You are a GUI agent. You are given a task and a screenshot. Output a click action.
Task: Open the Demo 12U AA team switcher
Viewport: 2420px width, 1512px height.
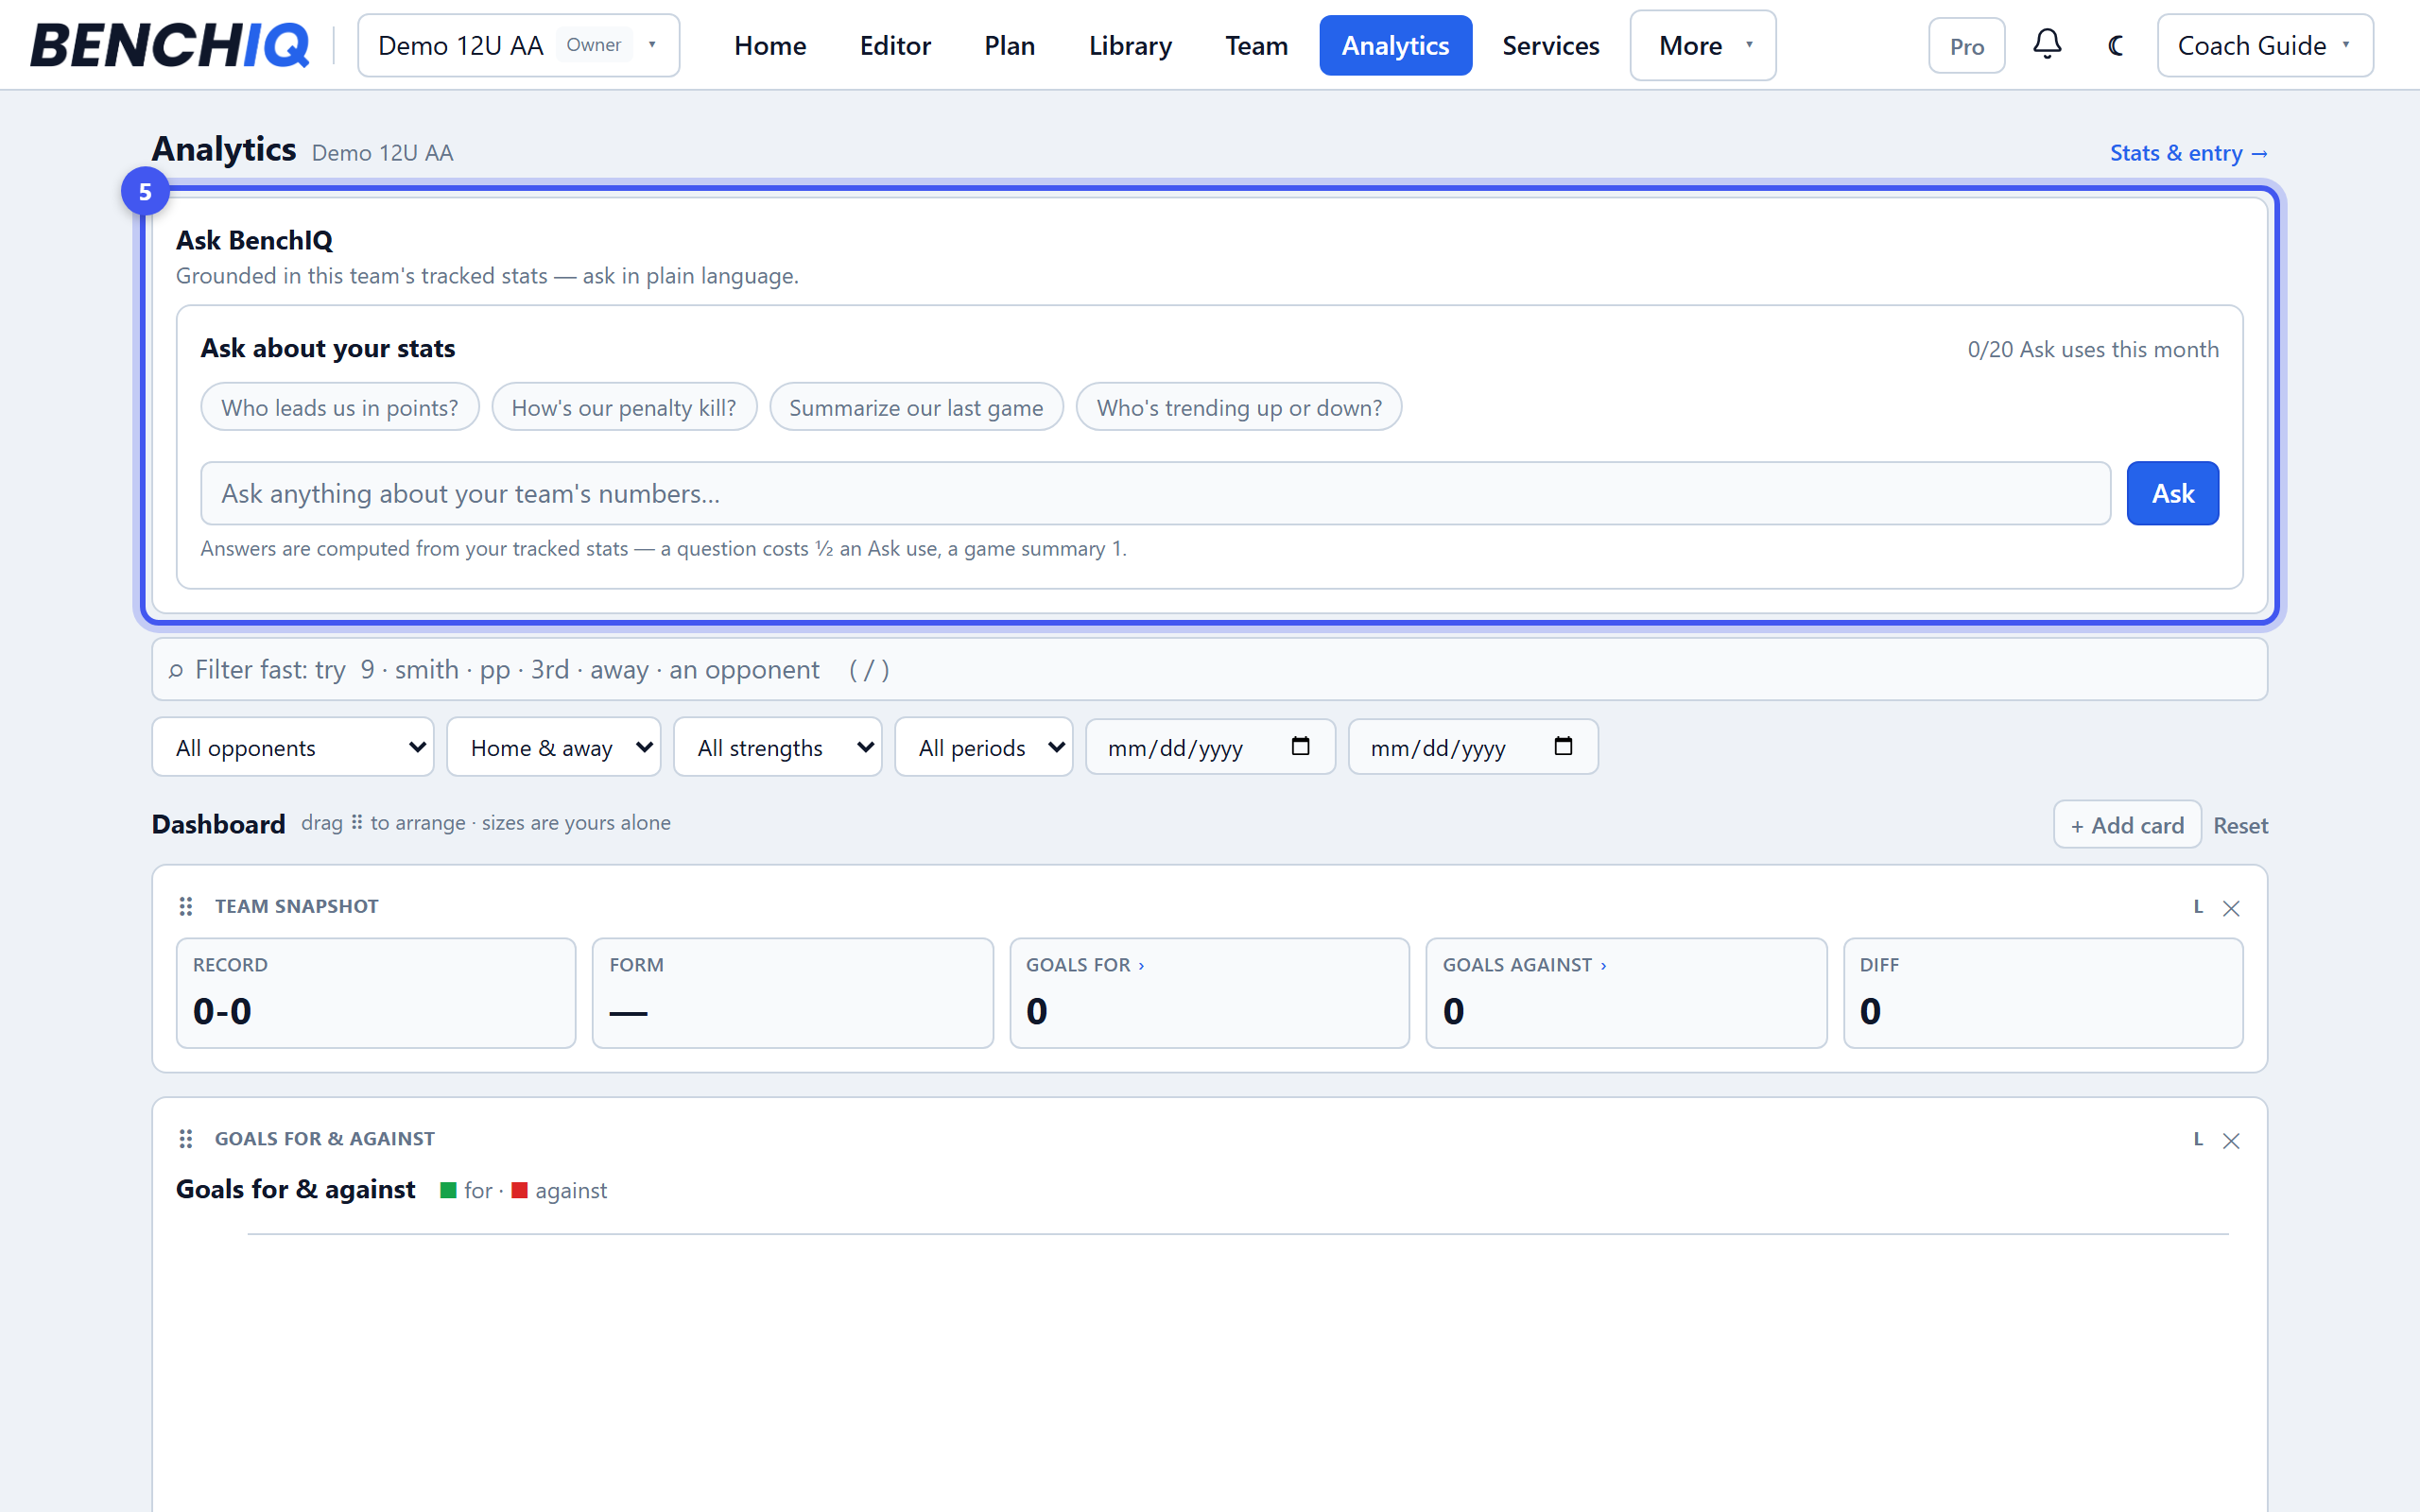click(518, 45)
